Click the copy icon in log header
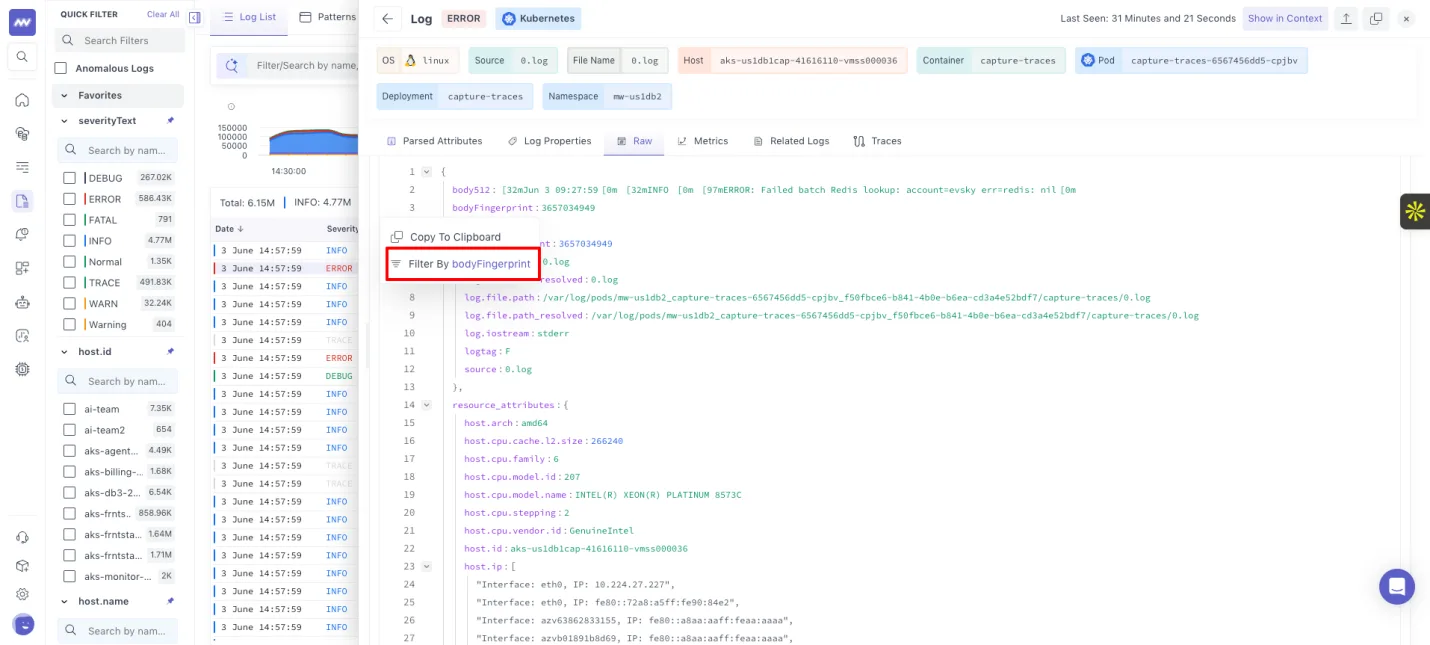Screen dimensions: 1430x645 pos(1376,19)
